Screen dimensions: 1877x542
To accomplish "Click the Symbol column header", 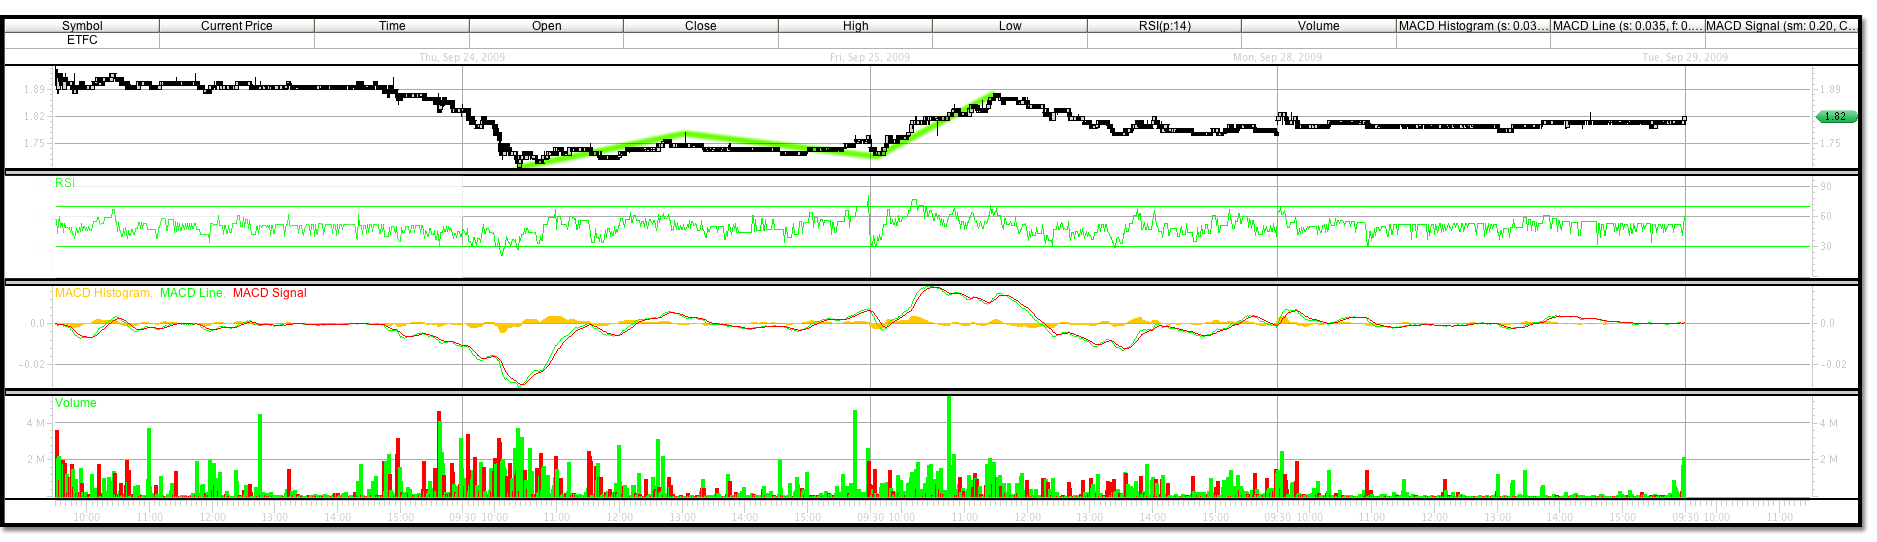I will coord(82,26).
